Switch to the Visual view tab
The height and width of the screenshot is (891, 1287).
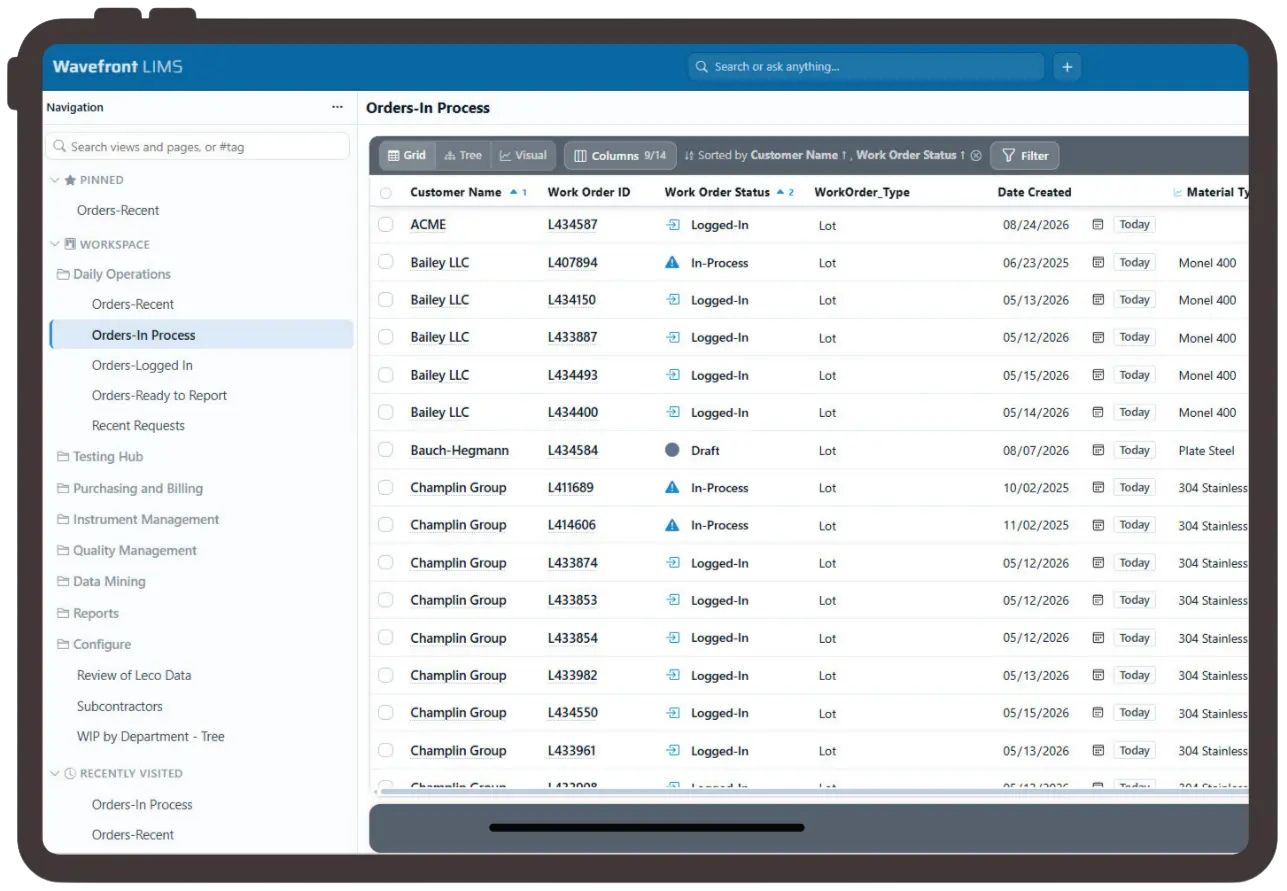(523, 156)
